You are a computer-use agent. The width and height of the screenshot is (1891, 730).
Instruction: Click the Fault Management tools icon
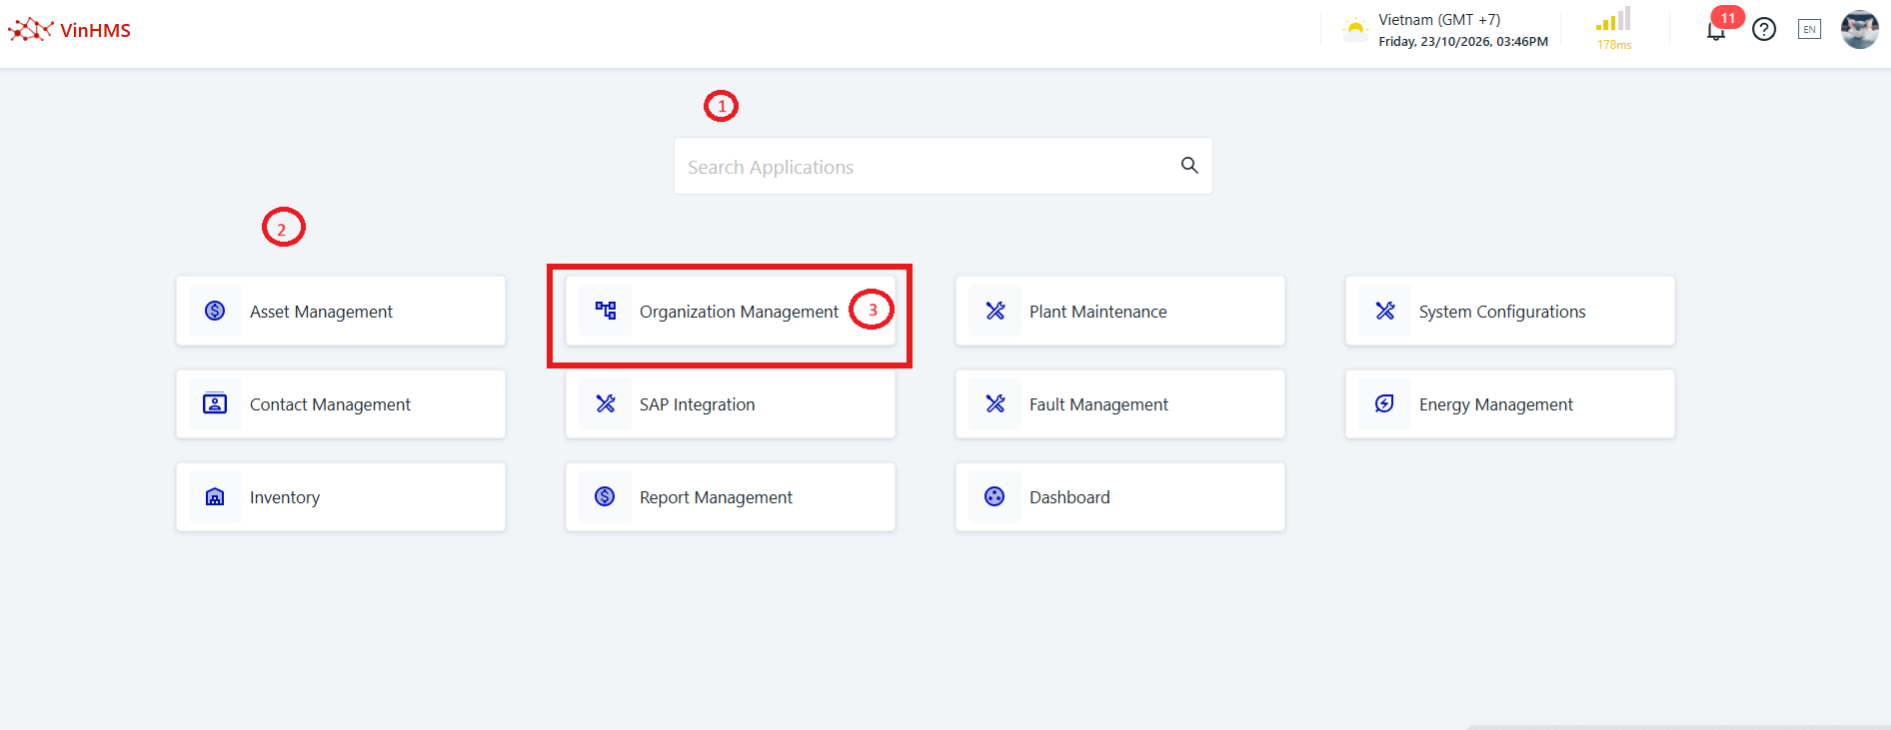click(995, 404)
